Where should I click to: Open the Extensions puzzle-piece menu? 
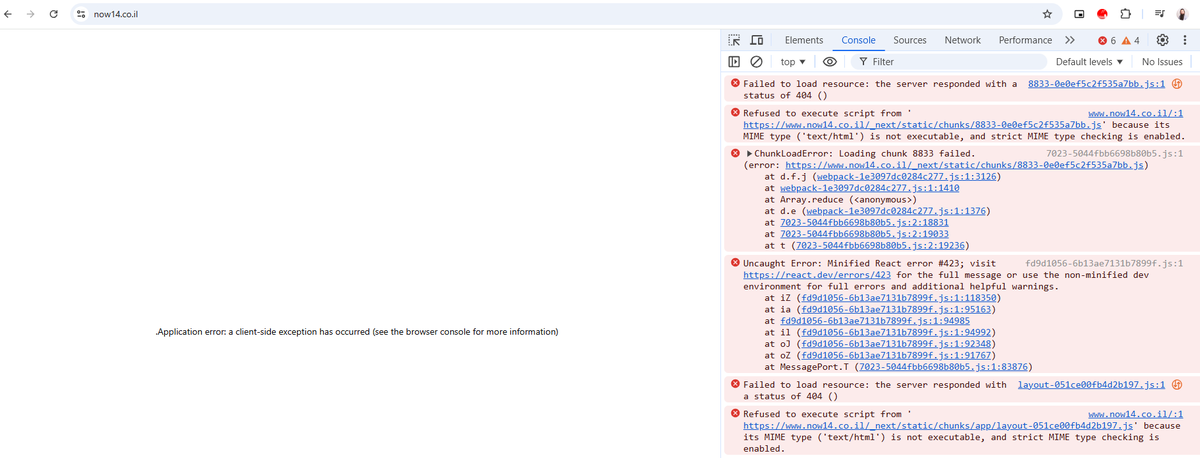point(1125,14)
